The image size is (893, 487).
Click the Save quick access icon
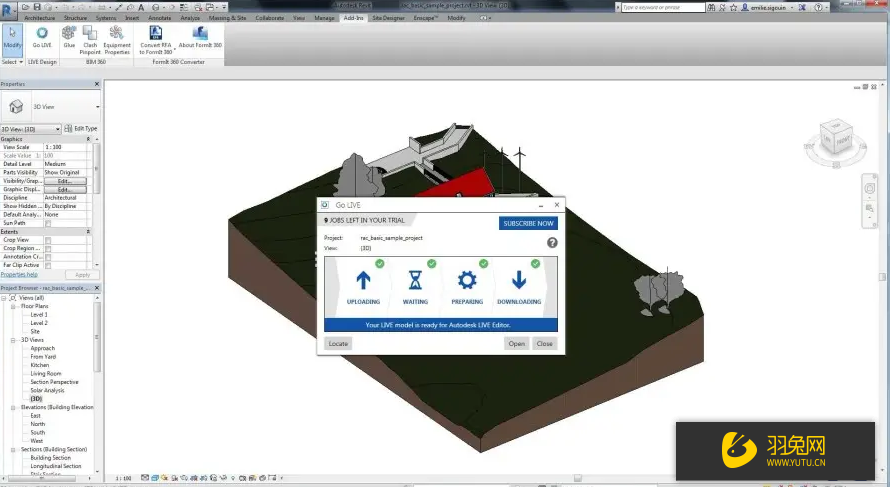coord(37,7)
